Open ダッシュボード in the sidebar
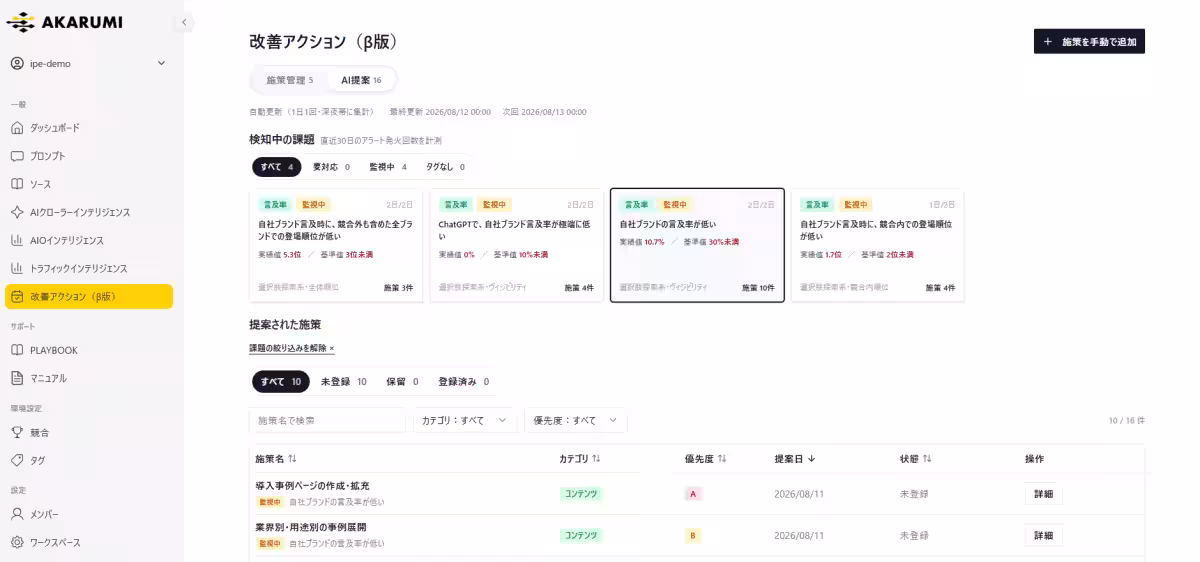The width and height of the screenshot is (1200, 562). coord(88,128)
